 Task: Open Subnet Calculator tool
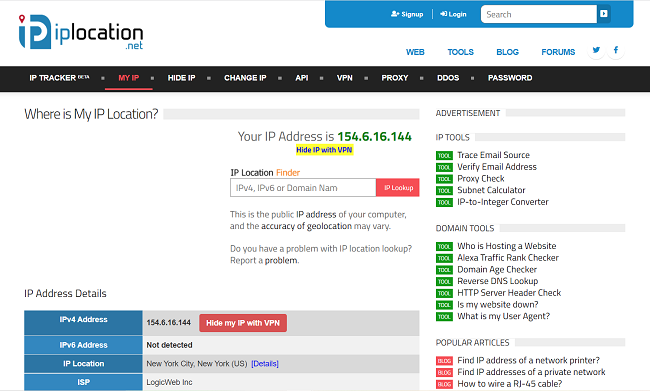(491, 190)
